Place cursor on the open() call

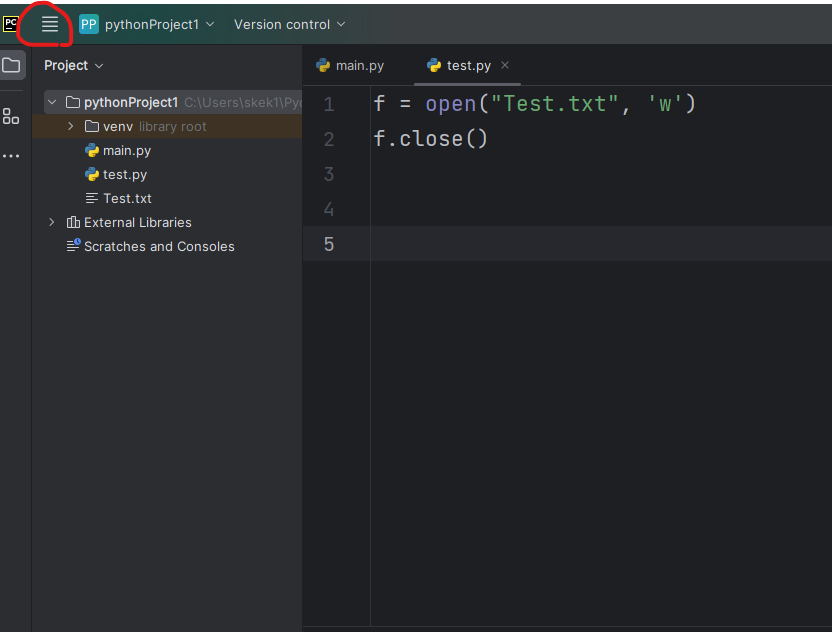451,104
